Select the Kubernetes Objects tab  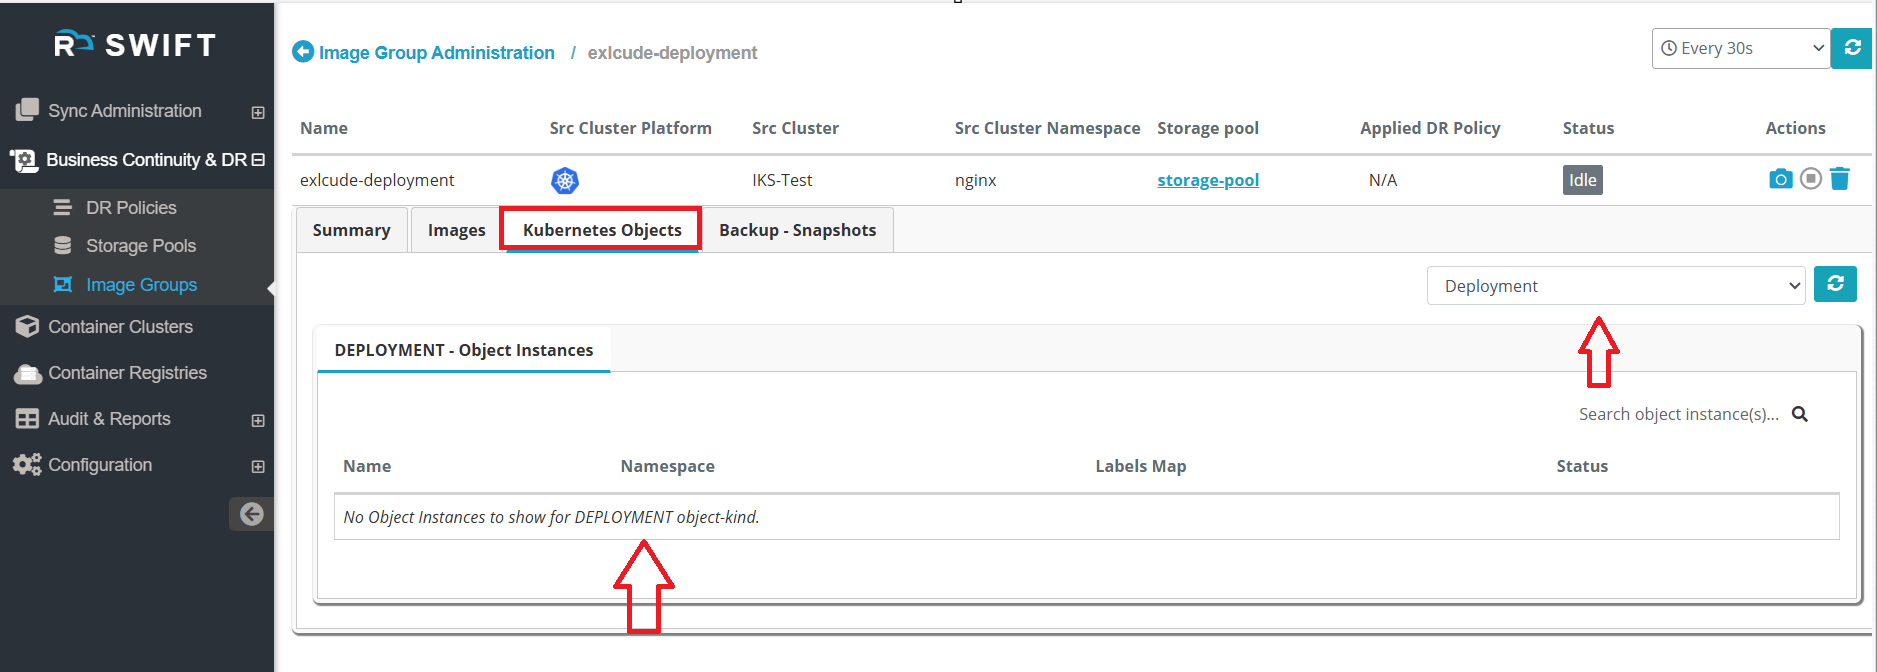point(602,230)
